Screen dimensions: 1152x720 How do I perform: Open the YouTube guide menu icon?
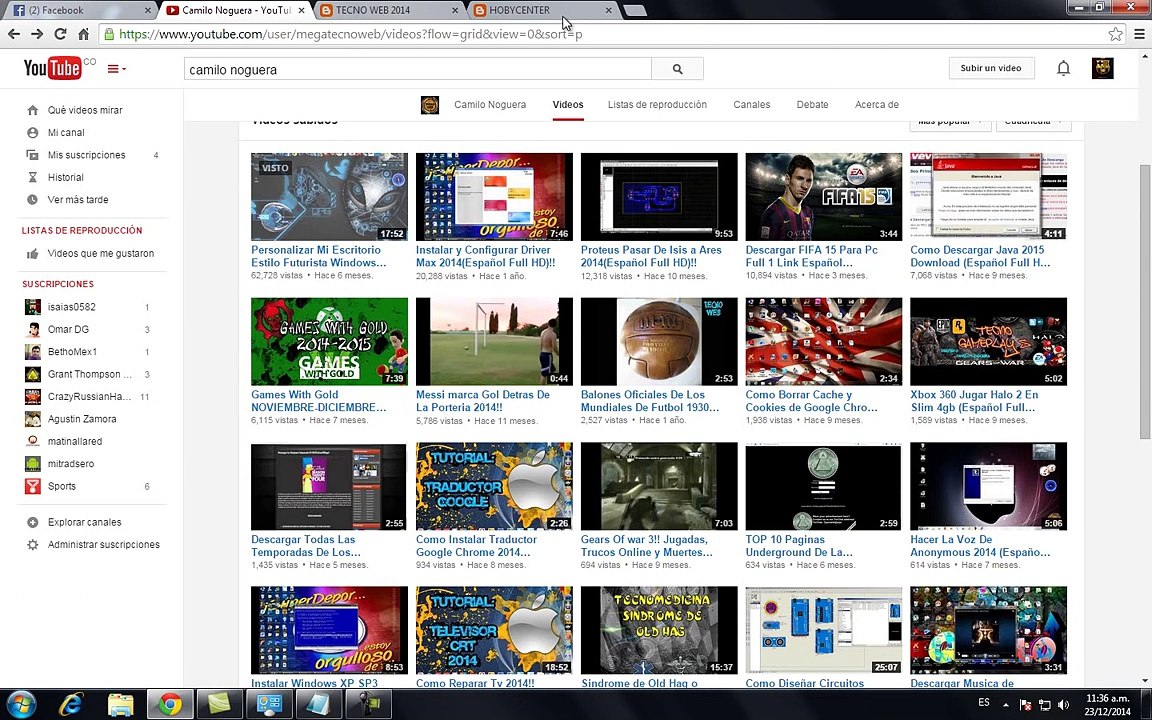point(116,69)
